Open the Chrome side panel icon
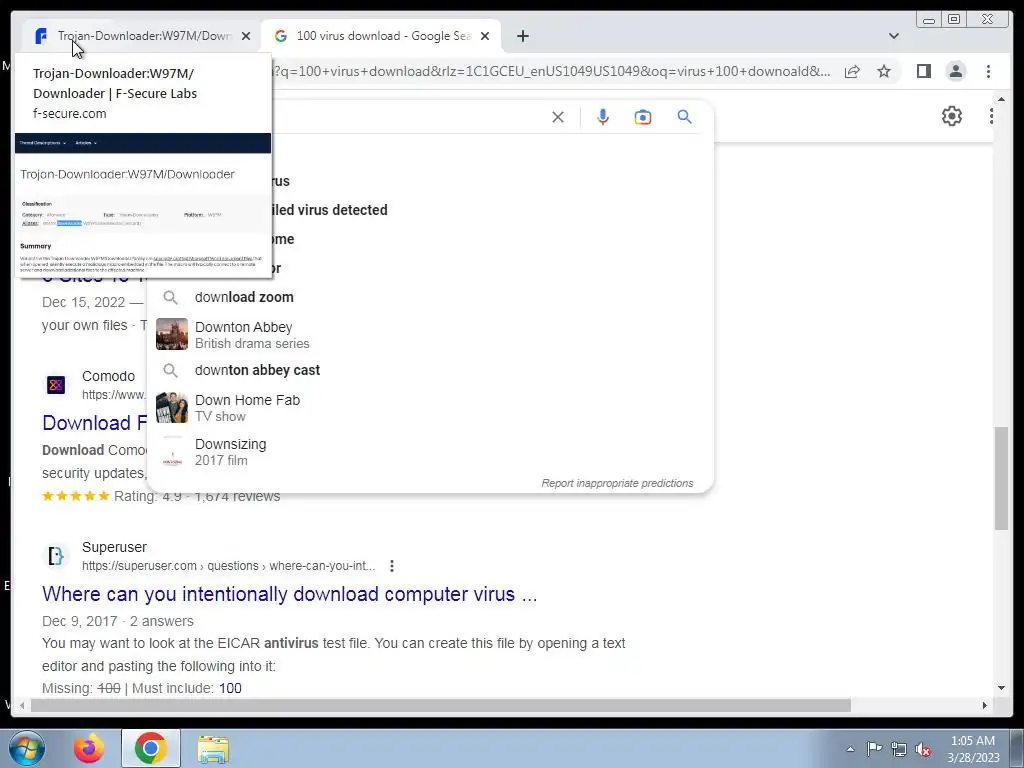Viewport: 1024px width, 768px height. click(923, 71)
